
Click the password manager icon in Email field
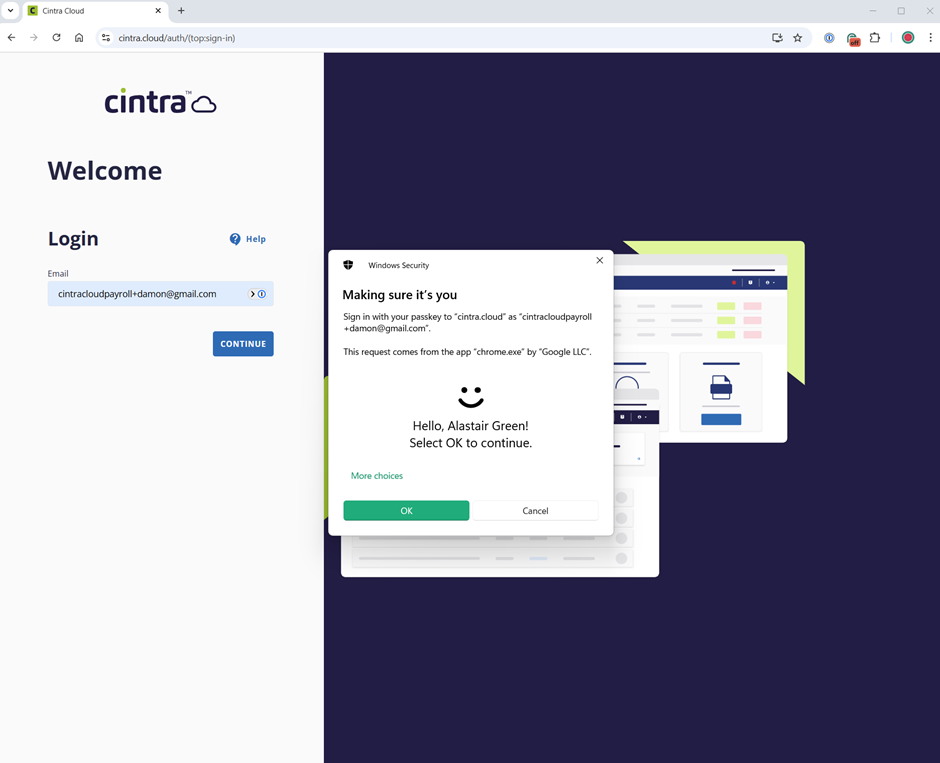point(262,294)
